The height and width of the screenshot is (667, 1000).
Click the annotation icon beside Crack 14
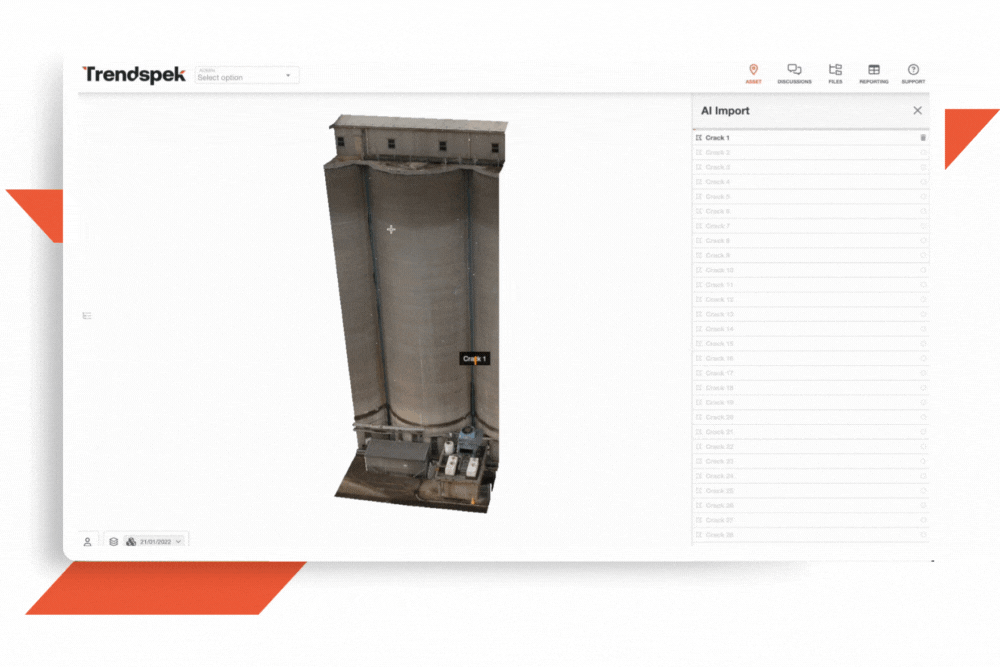coord(699,328)
